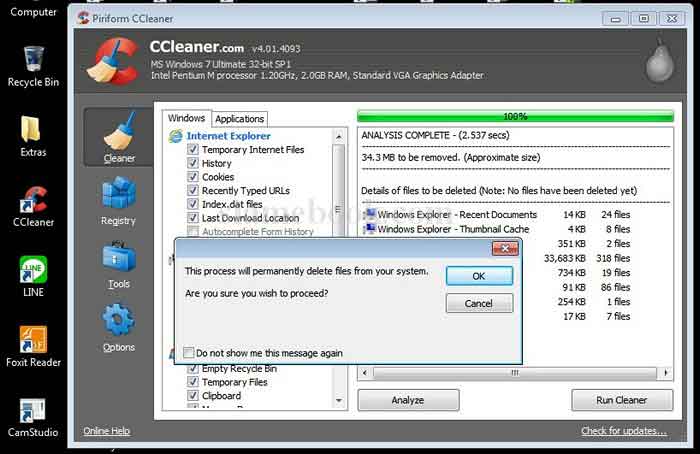The image size is (700, 454).
Task: Uncheck Temporary Files checkbox
Action: click(192, 382)
